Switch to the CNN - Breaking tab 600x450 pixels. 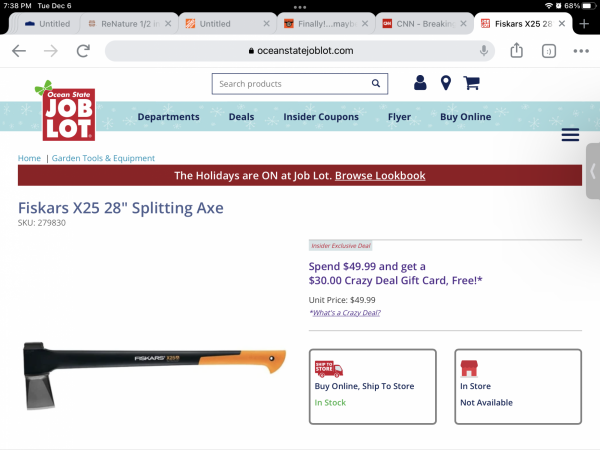(425, 24)
